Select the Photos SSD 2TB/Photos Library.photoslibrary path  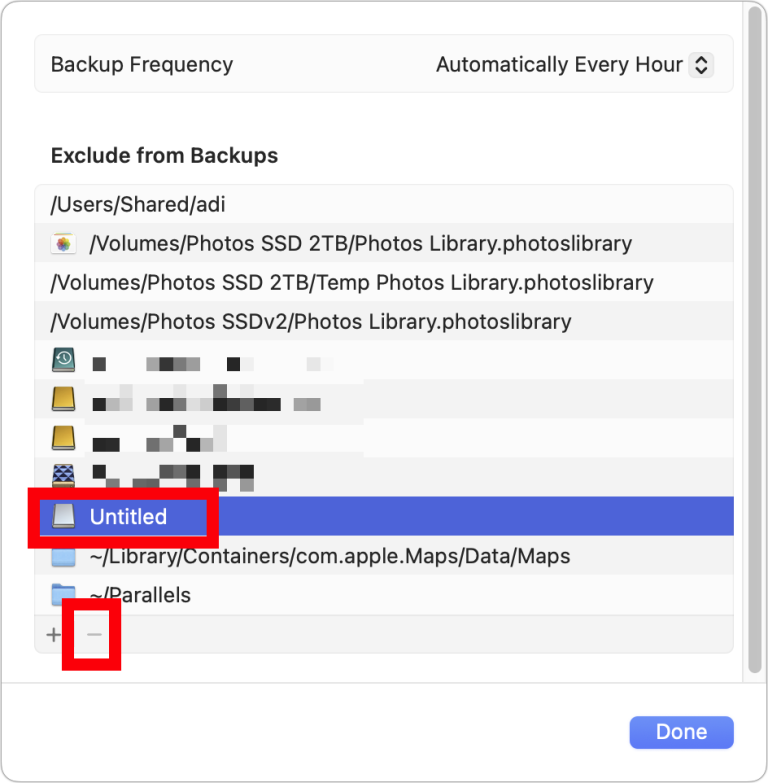click(x=360, y=243)
